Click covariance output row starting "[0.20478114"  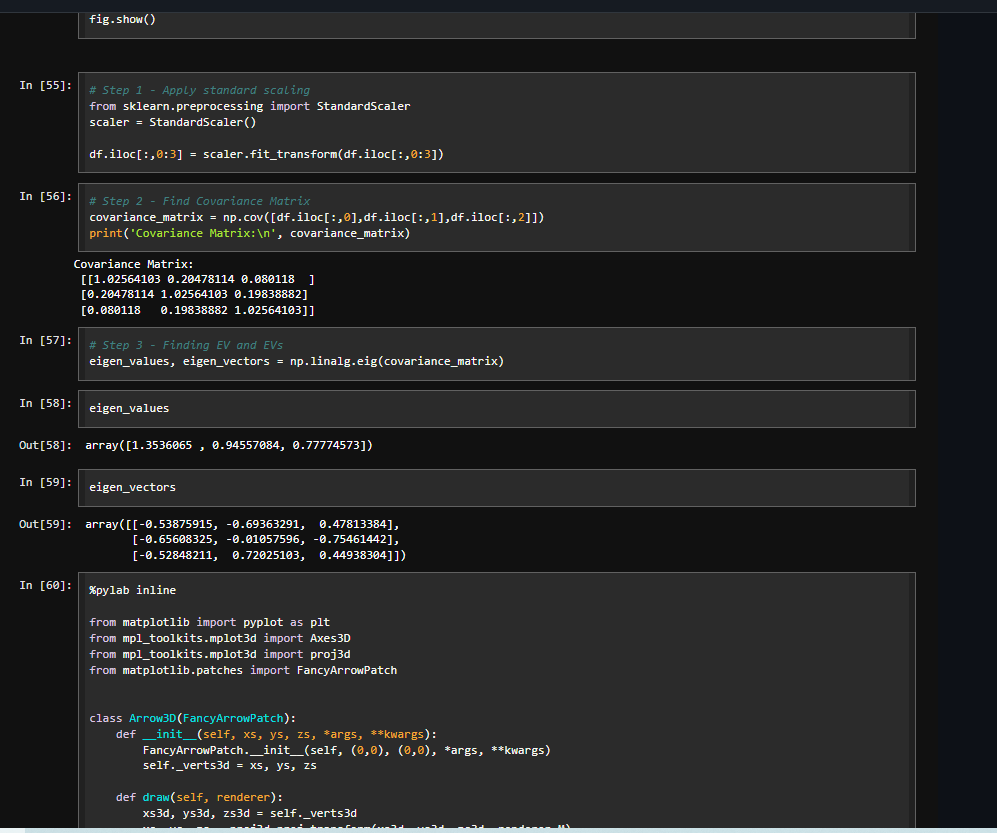click(194, 294)
